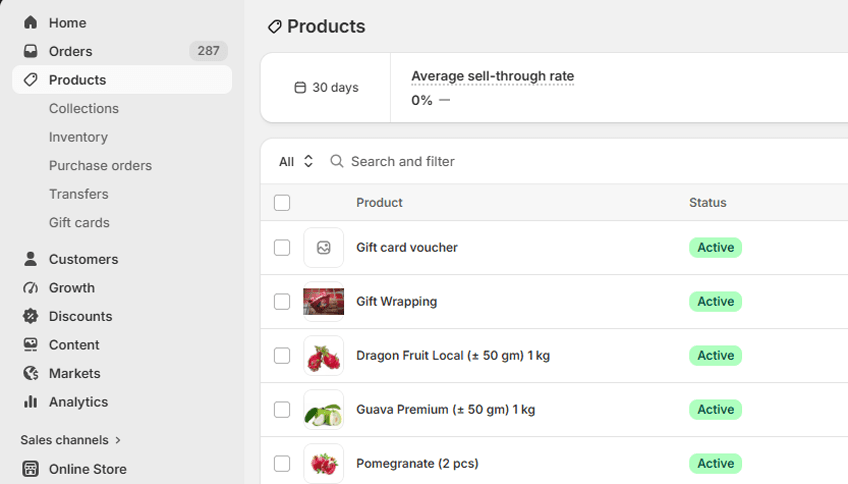Click the Status column header
Viewport: 848px width, 484px height.
(x=707, y=203)
